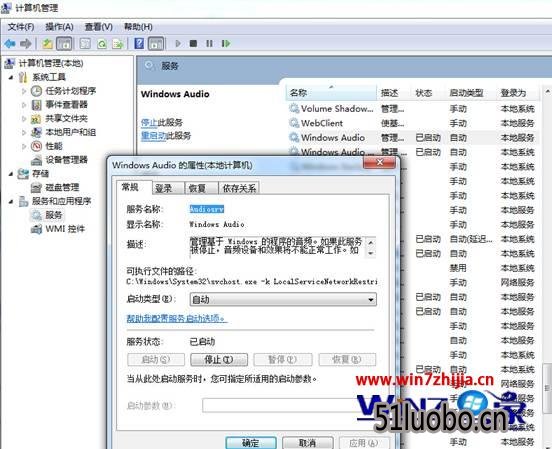
Task: Switch to the 登录 tab
Action: tap(168, 188)
